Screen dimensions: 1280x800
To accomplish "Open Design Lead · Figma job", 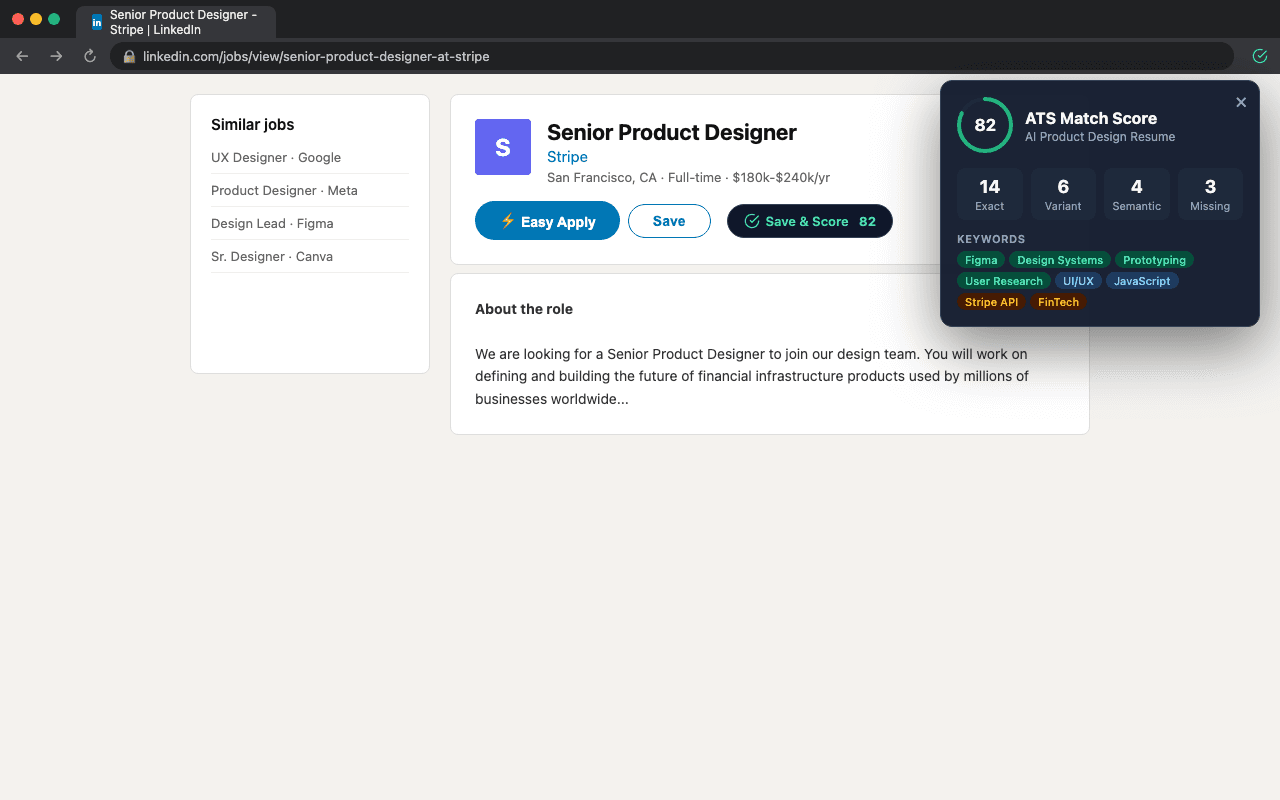I will click(x=272, y=224).
